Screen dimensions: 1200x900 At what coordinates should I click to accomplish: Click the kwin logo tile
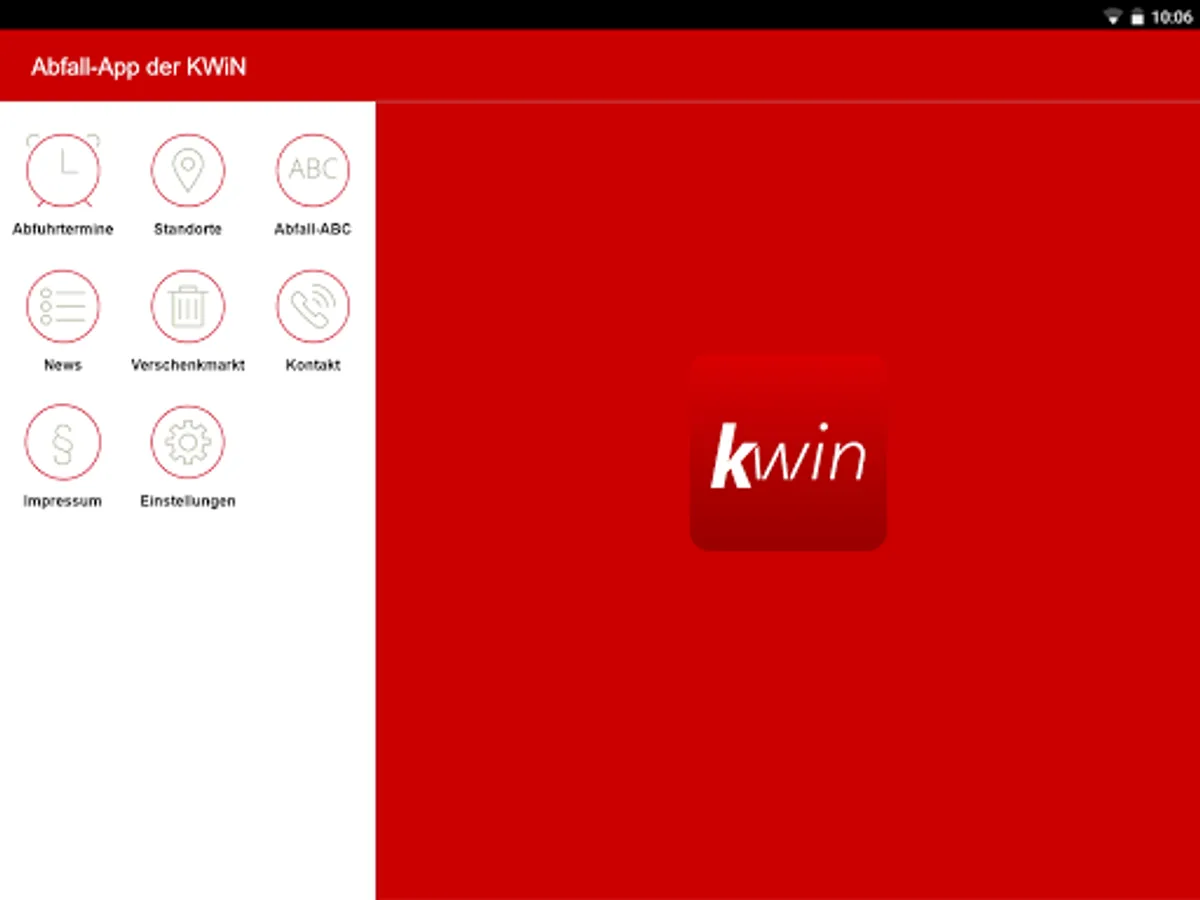coord(788,452)
